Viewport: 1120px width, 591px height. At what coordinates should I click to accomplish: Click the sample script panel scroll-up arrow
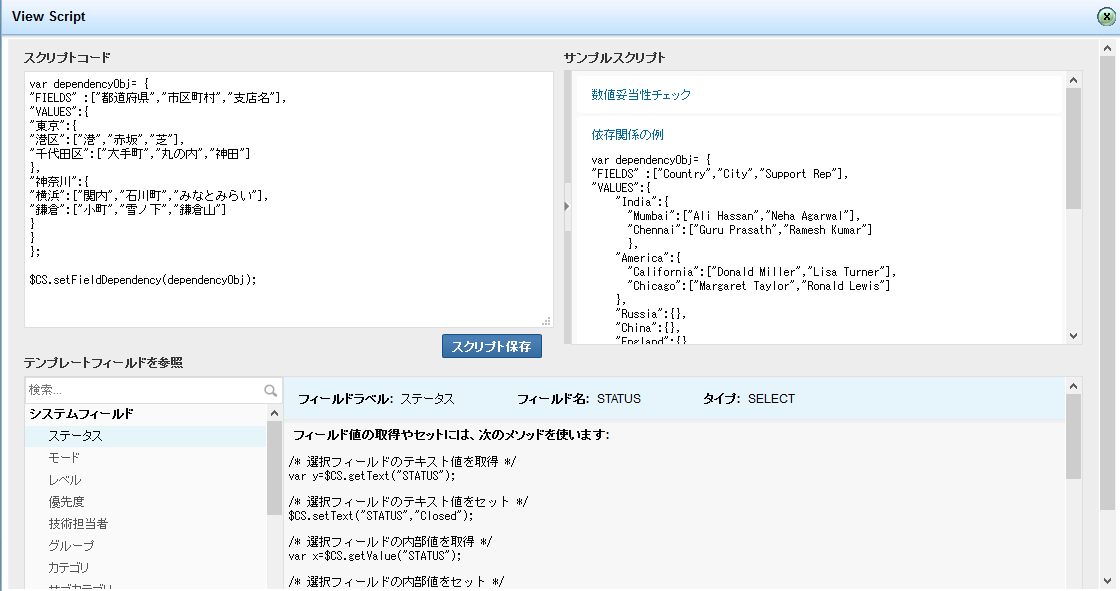(1074, 80)
